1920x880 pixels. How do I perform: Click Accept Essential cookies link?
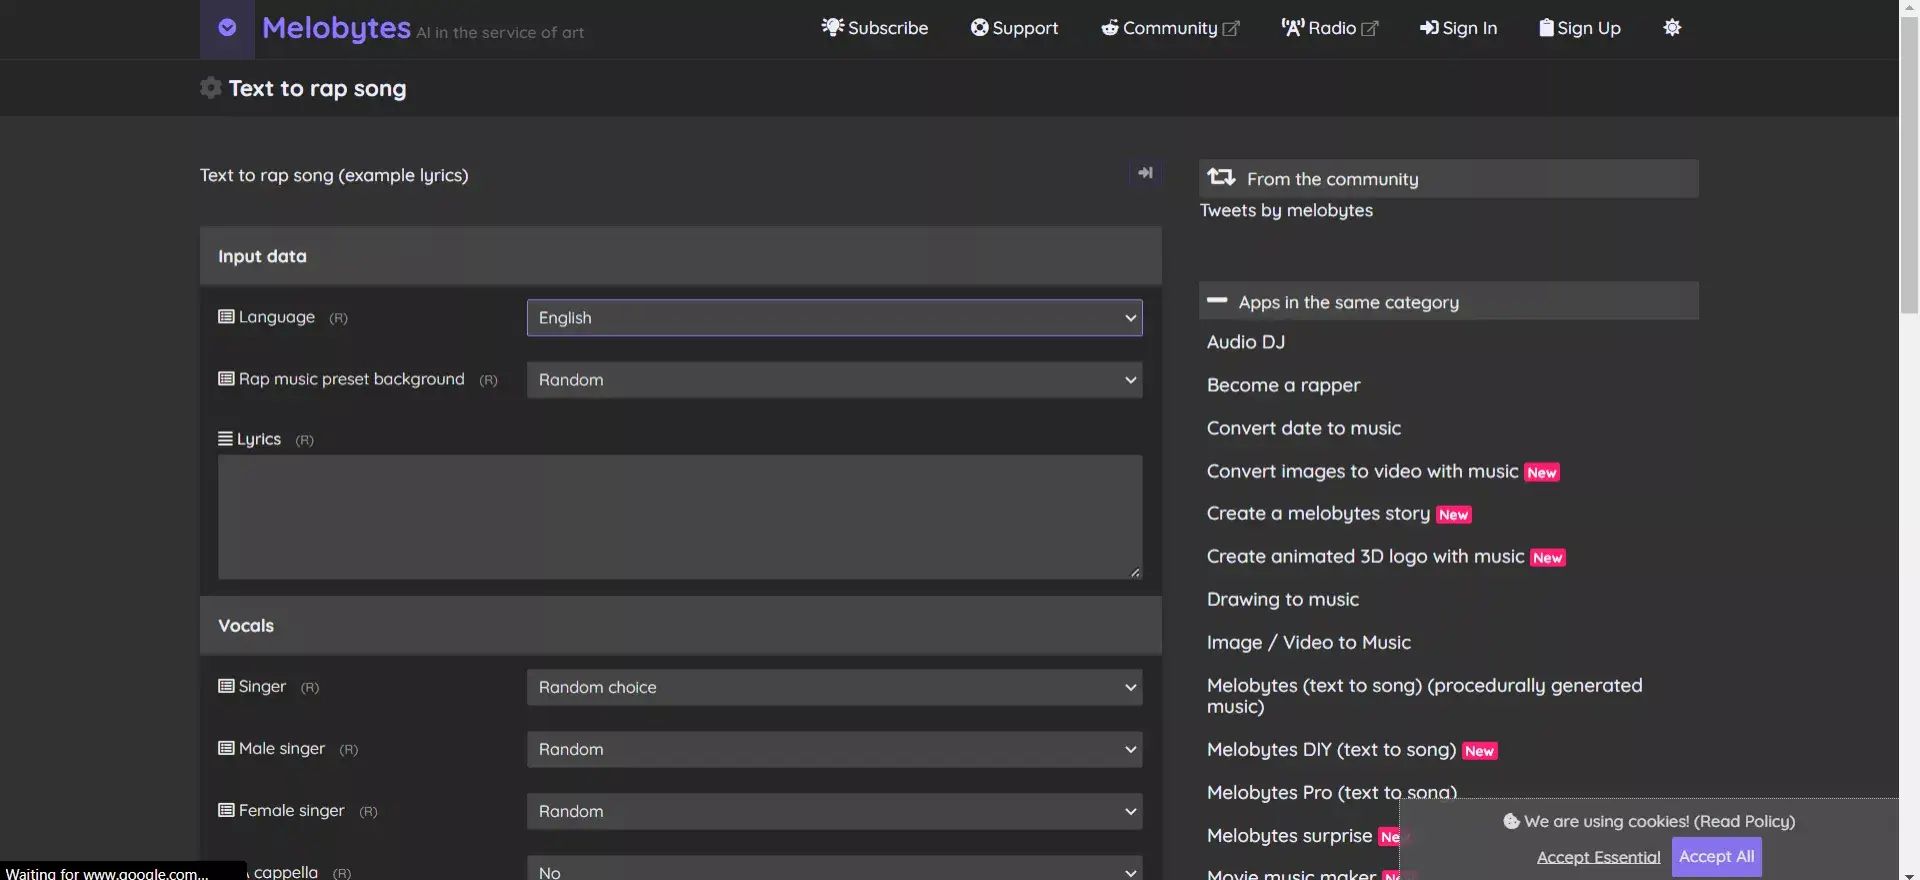[x=1598, y=857]
